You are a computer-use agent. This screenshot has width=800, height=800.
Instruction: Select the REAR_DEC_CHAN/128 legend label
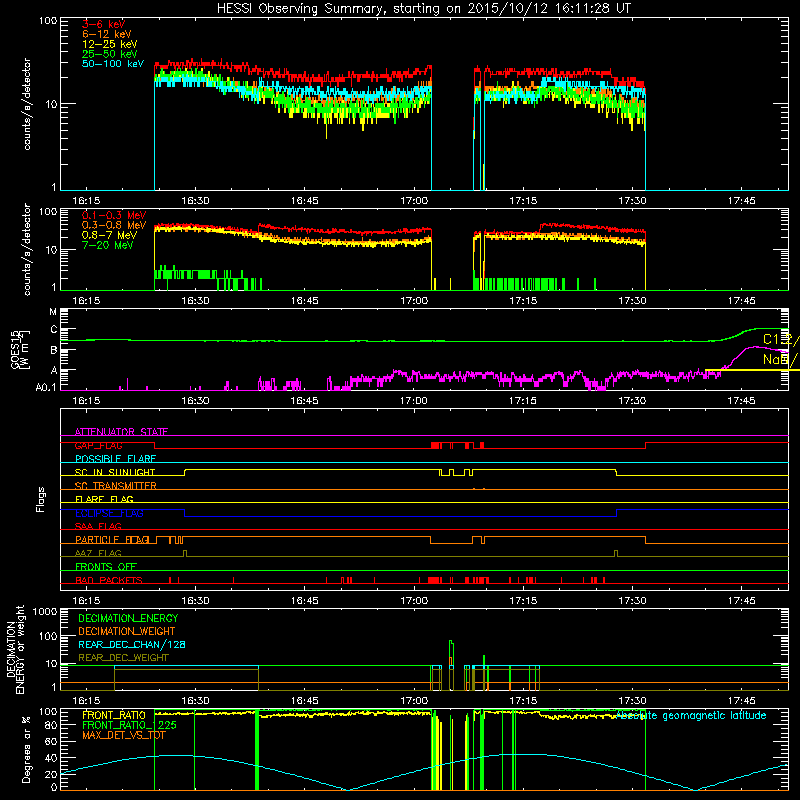click(132, 644)
